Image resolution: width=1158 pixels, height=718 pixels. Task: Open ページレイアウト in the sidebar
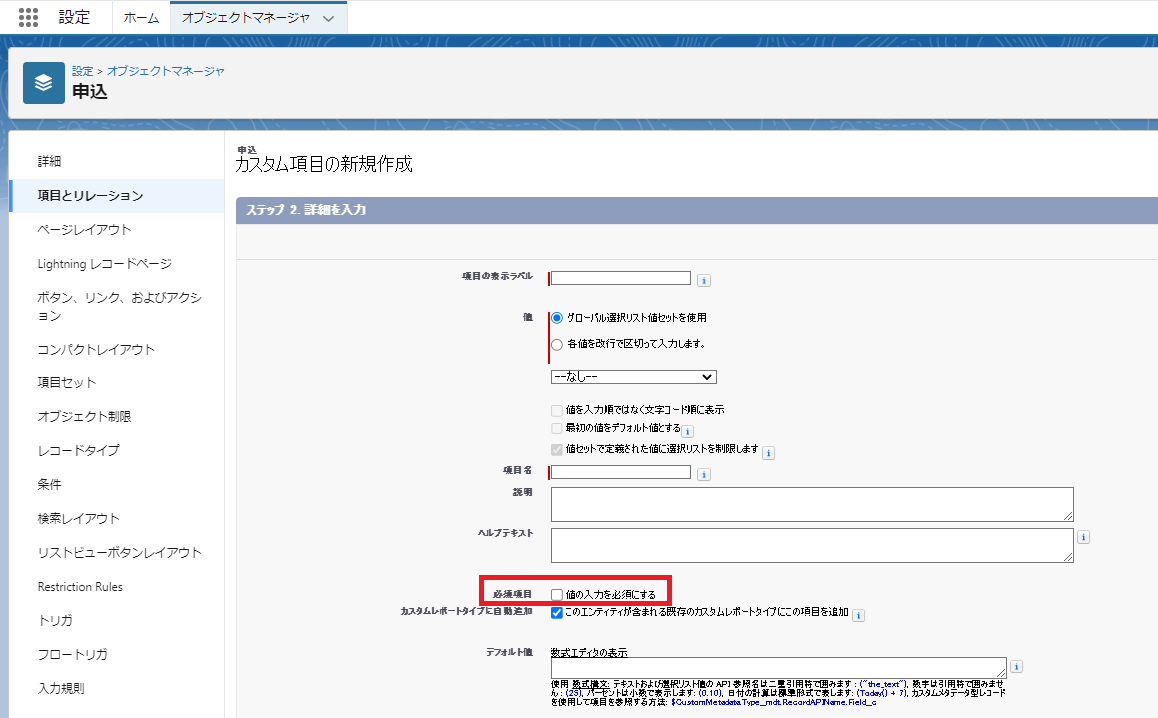84,229
